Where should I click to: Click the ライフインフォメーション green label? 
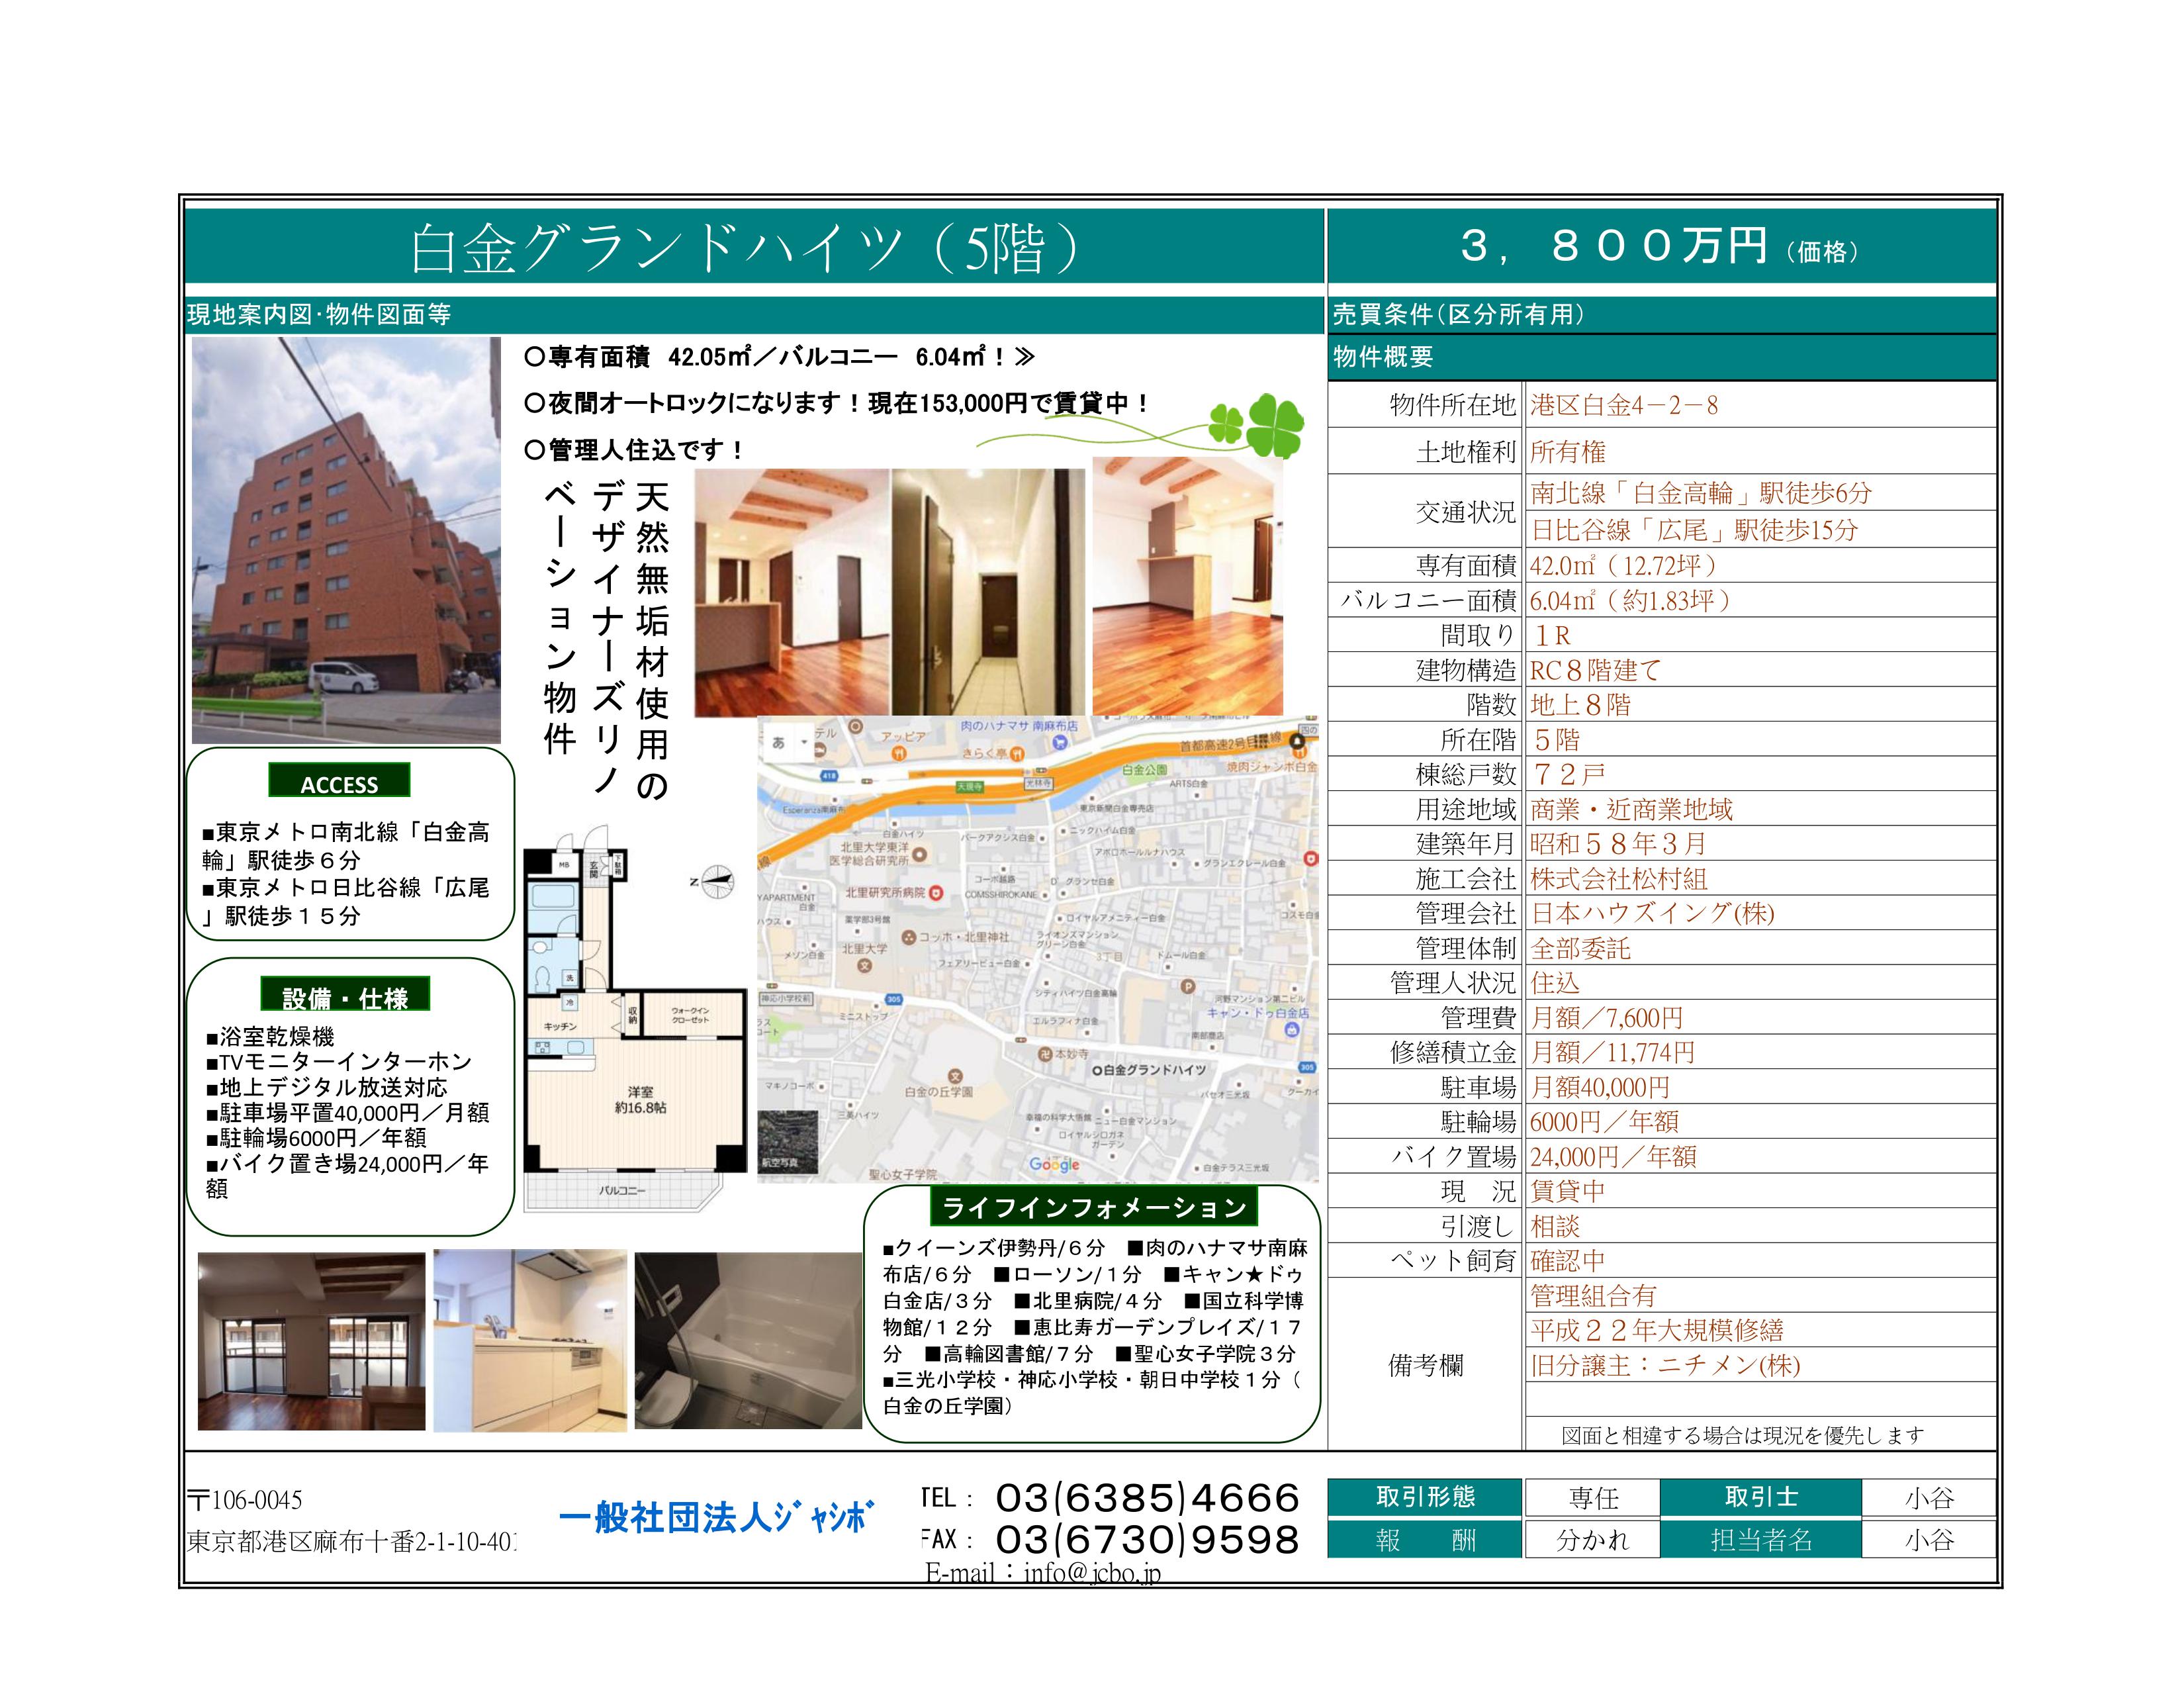click(x=1094, y=1207)
